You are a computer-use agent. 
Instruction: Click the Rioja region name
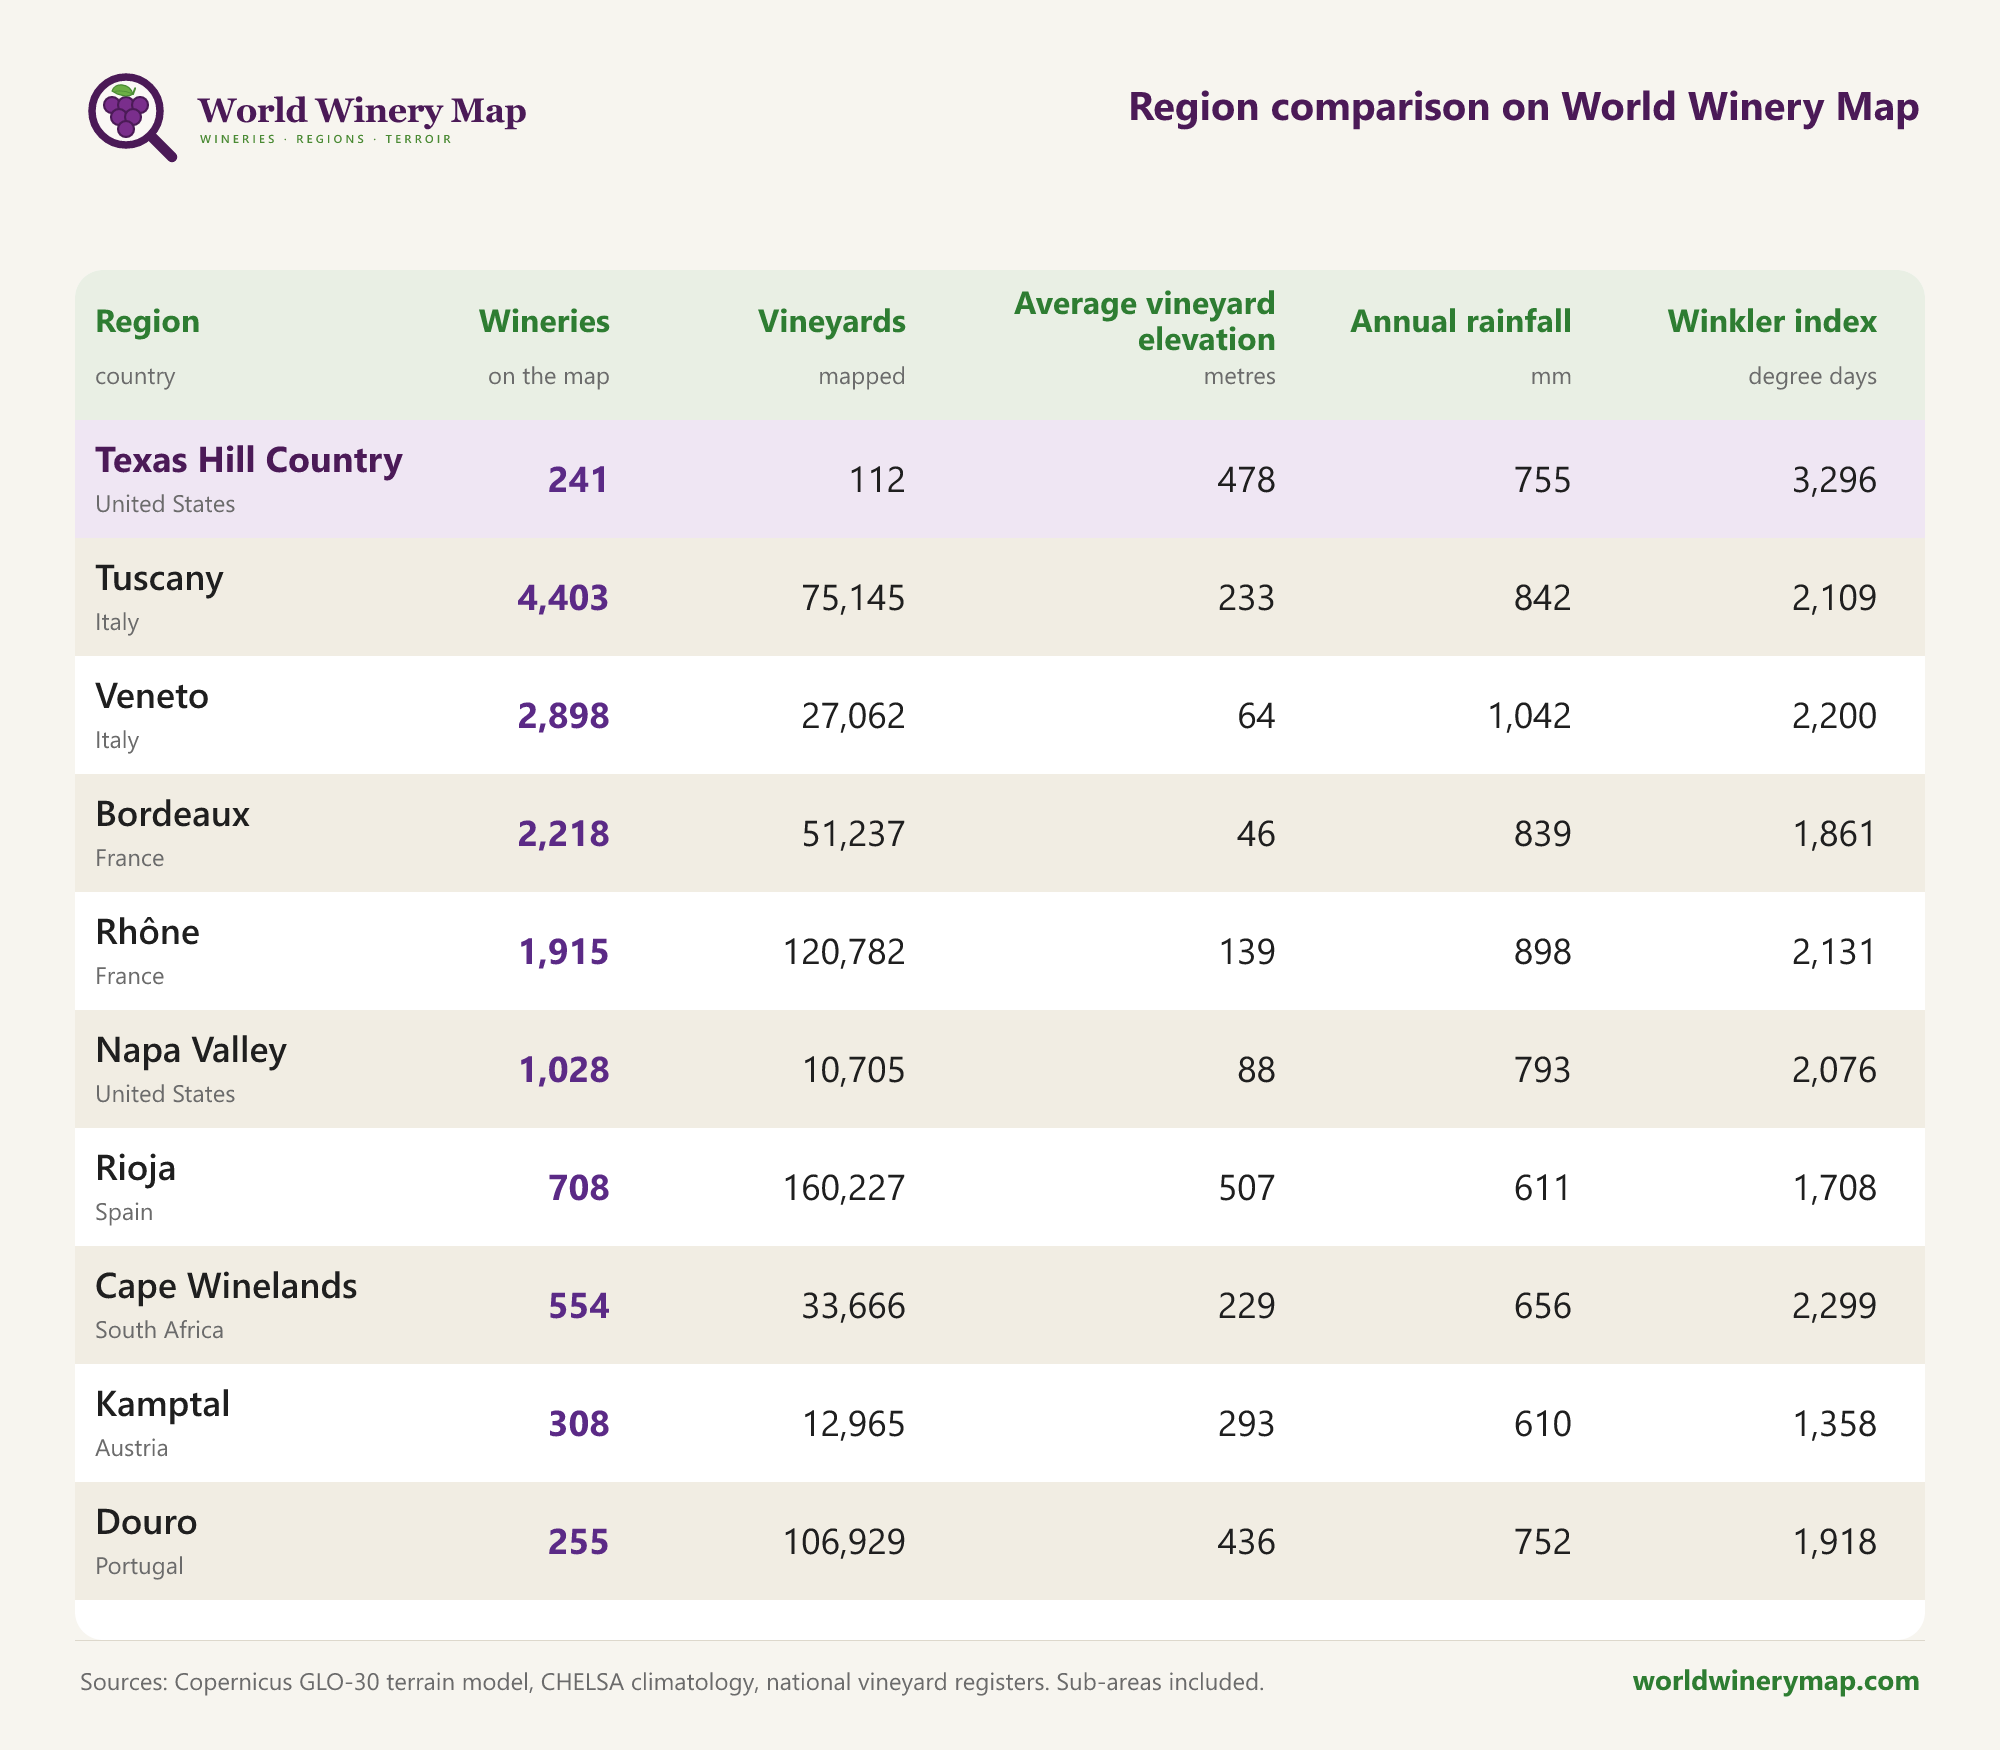click(x=135, y=1168)
